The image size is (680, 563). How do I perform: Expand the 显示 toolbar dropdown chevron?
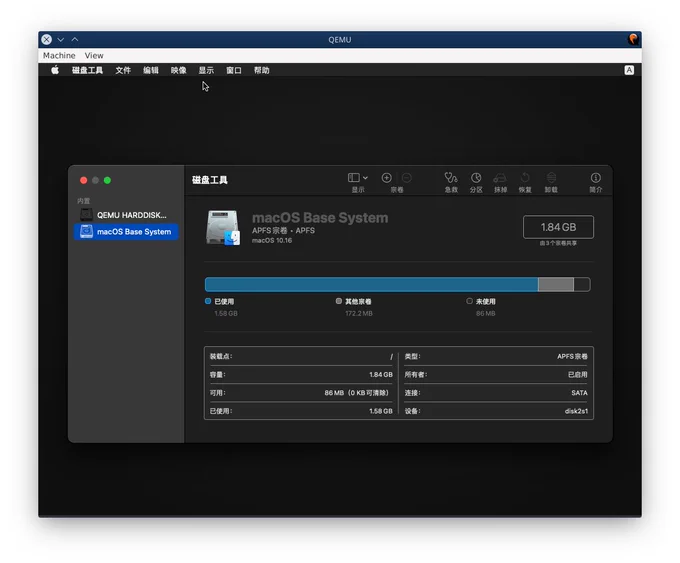point(365,178)
